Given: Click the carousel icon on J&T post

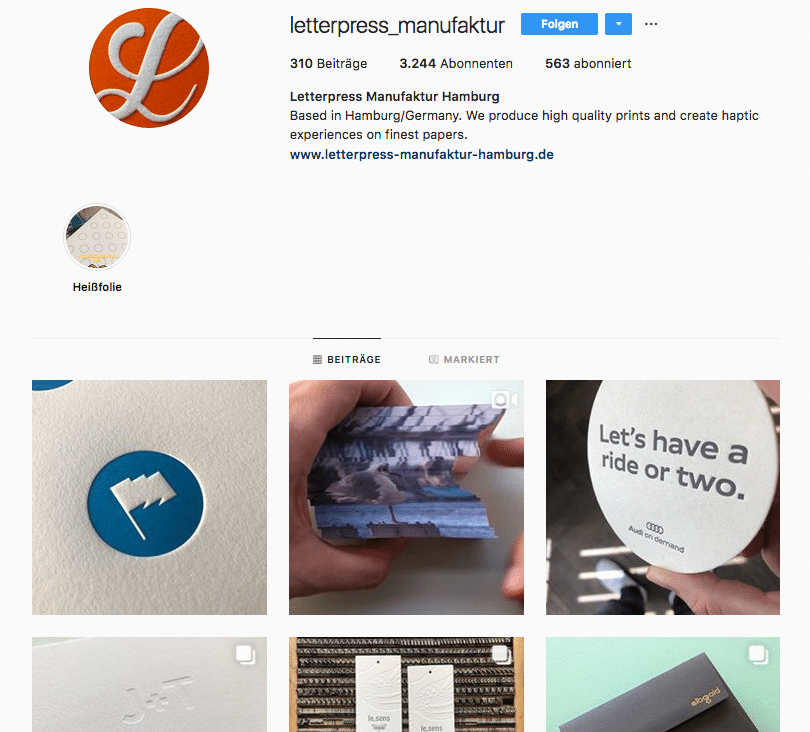Looking at the screenshot, I should (245, 655).
